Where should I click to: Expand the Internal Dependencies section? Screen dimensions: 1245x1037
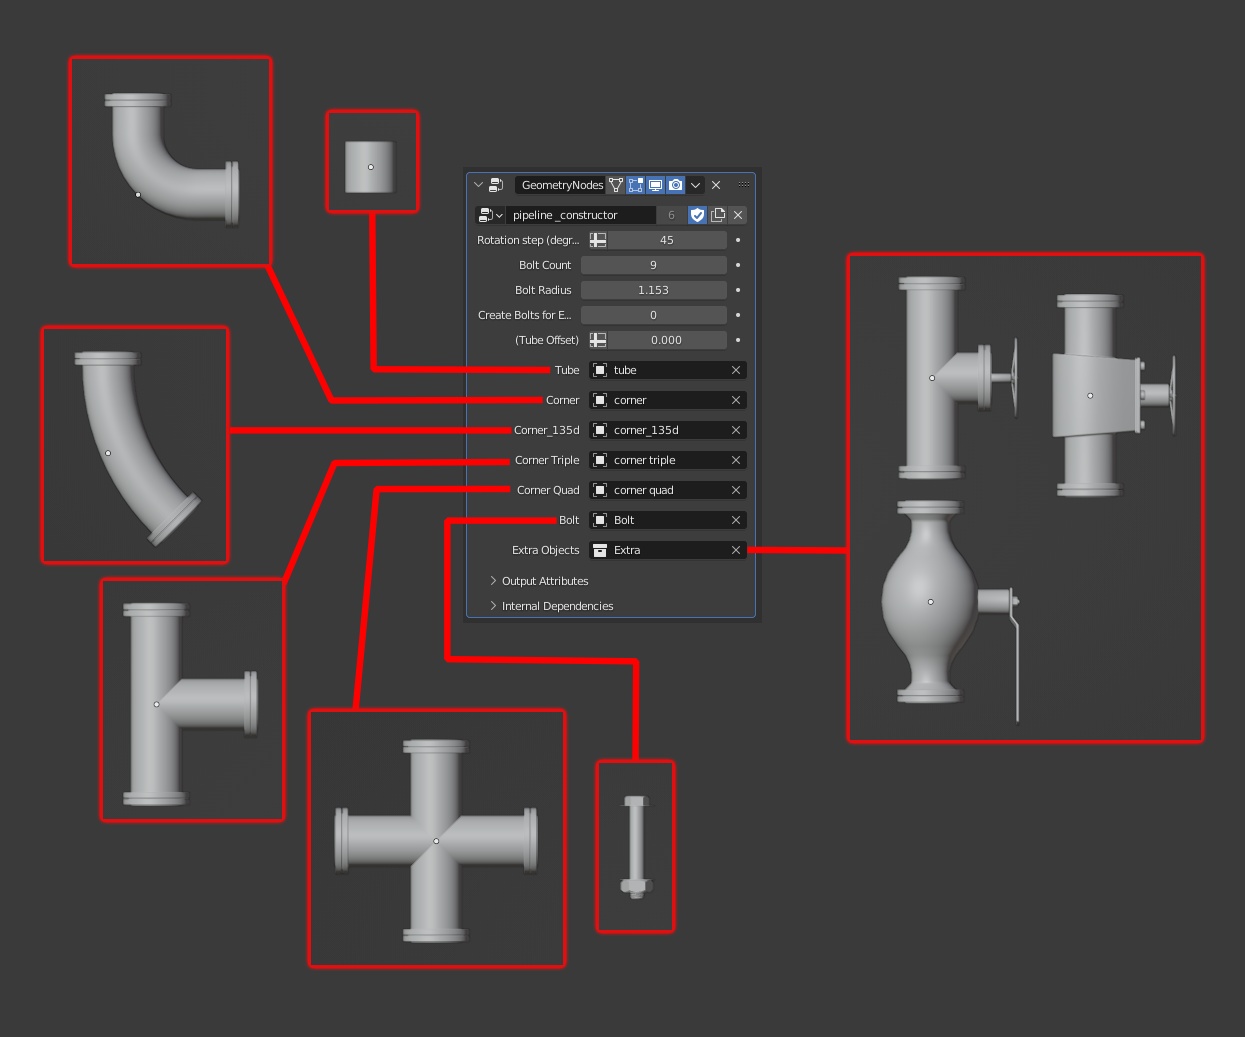558,605
